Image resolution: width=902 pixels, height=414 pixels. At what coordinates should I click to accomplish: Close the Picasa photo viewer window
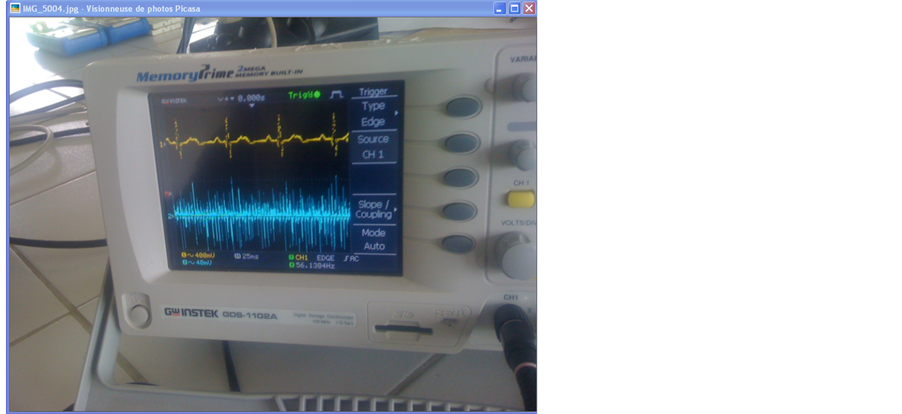coord(529,8)
